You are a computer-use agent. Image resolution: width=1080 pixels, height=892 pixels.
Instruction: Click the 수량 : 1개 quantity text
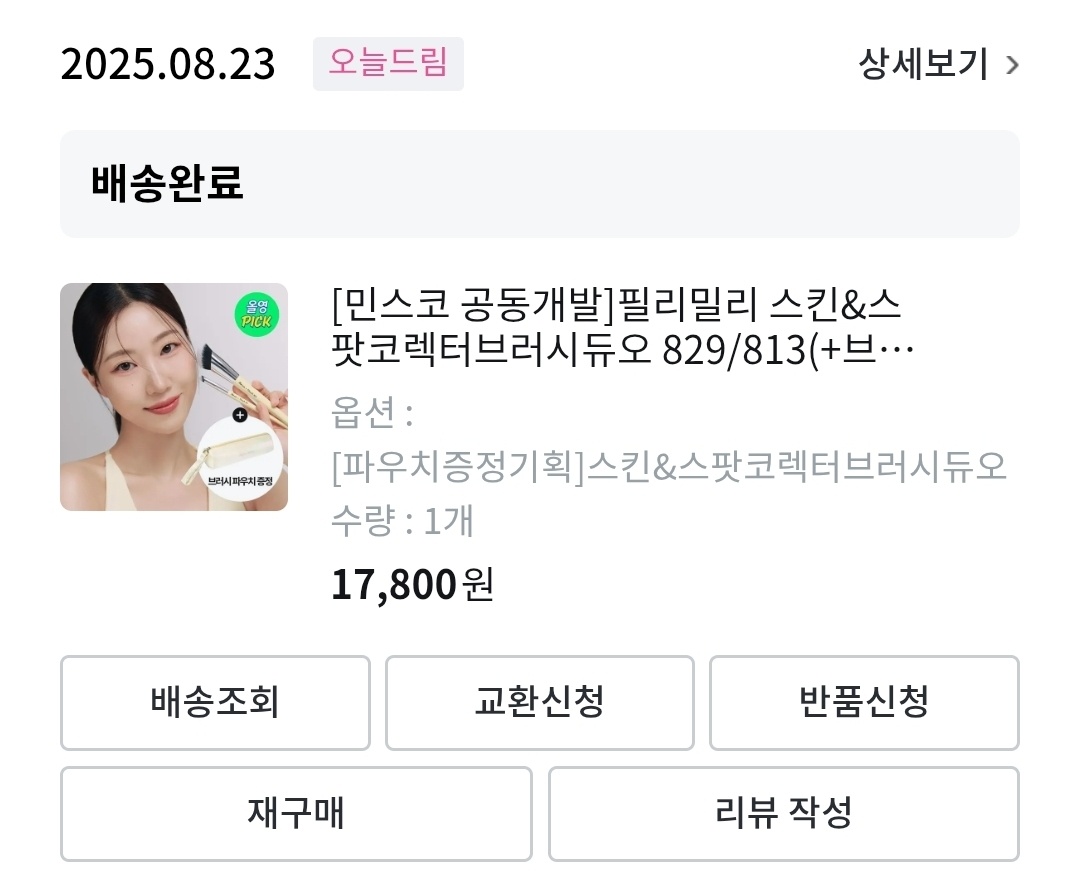402,521
